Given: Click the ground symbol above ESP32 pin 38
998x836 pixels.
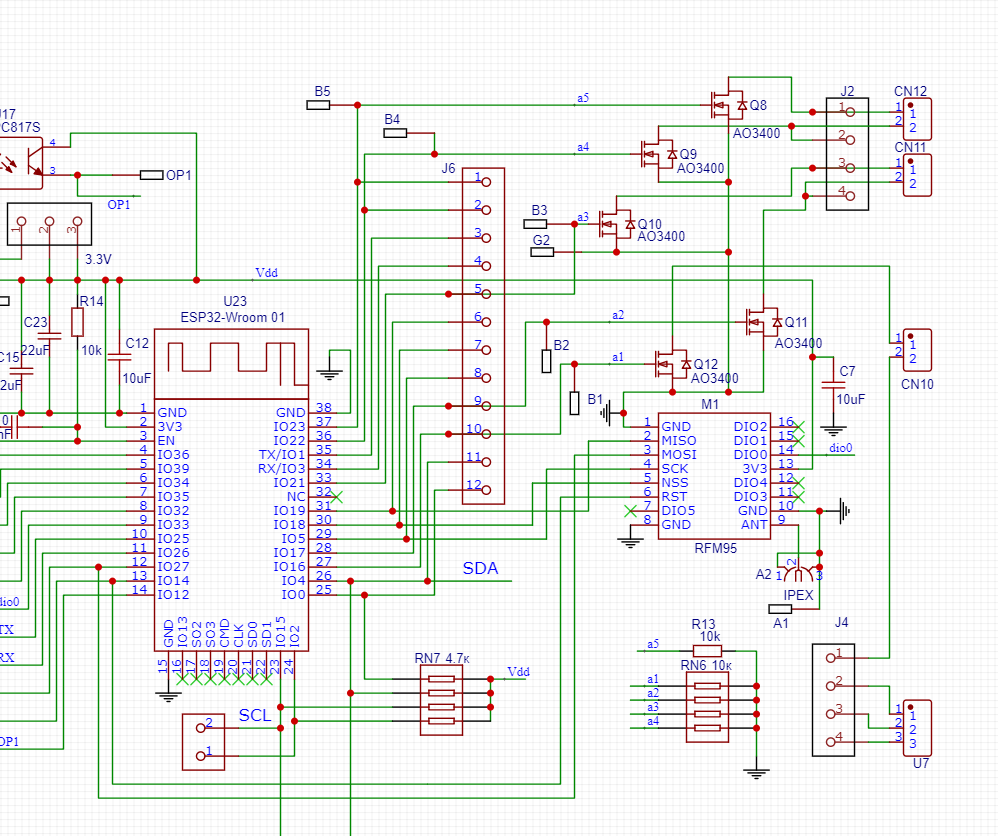Looking at the screenshot, I should (x=329, y=374).
